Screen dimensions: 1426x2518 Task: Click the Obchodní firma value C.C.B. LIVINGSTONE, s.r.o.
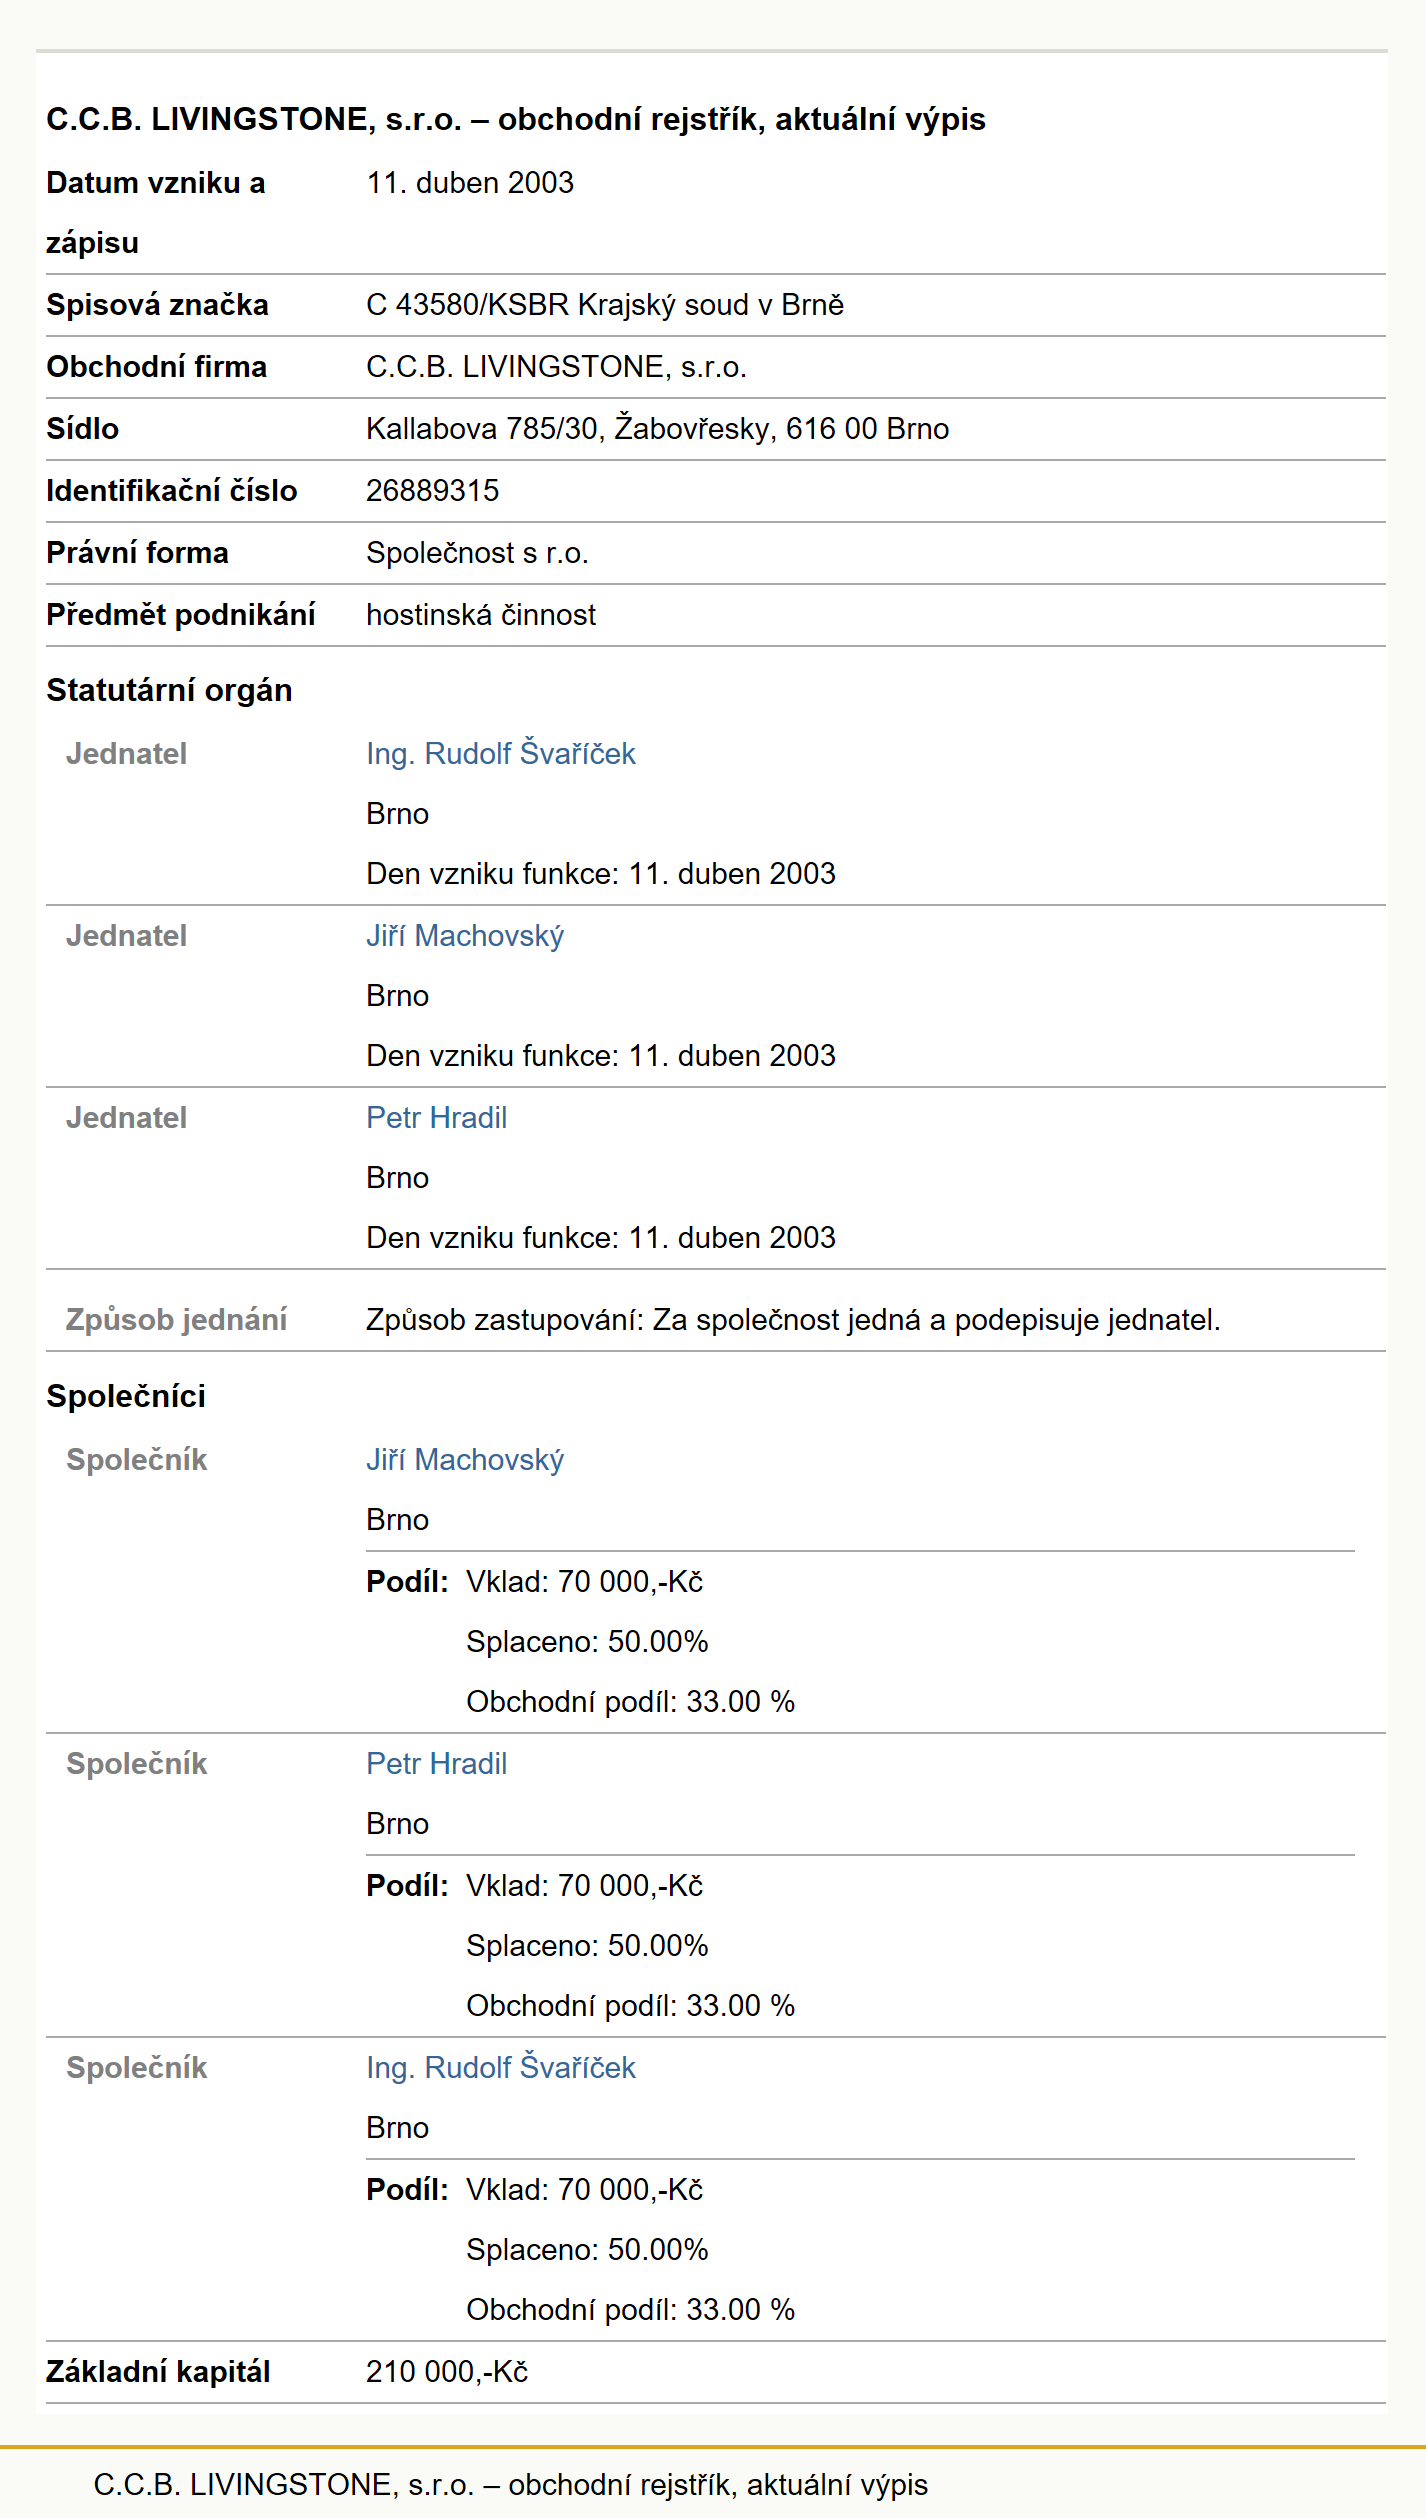click(x=556, y=366)
